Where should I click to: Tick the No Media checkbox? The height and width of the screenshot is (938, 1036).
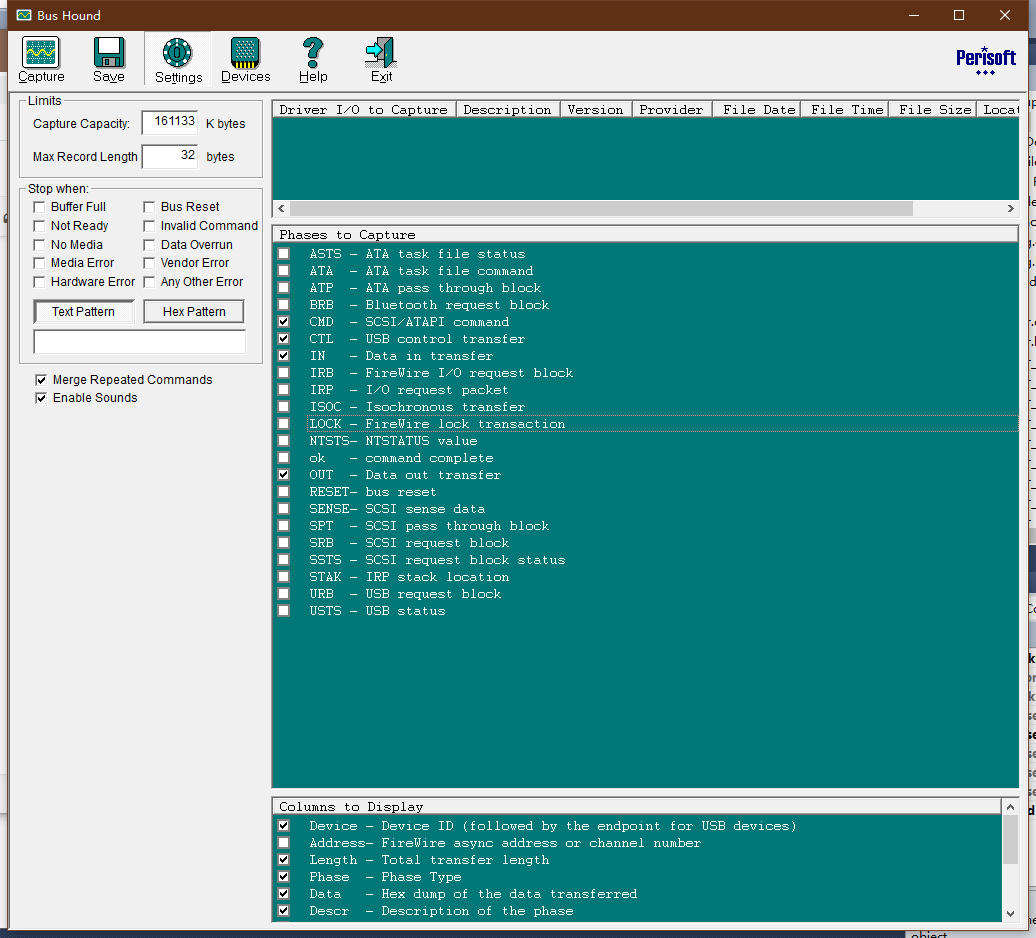pyautogui.click(x=39, y=245)
